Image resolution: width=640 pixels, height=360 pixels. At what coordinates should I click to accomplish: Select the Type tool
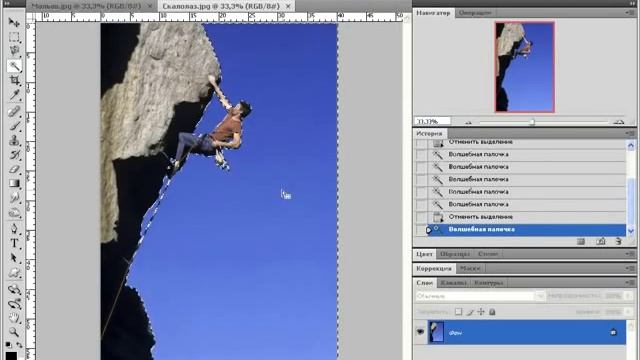click(14, 243)
